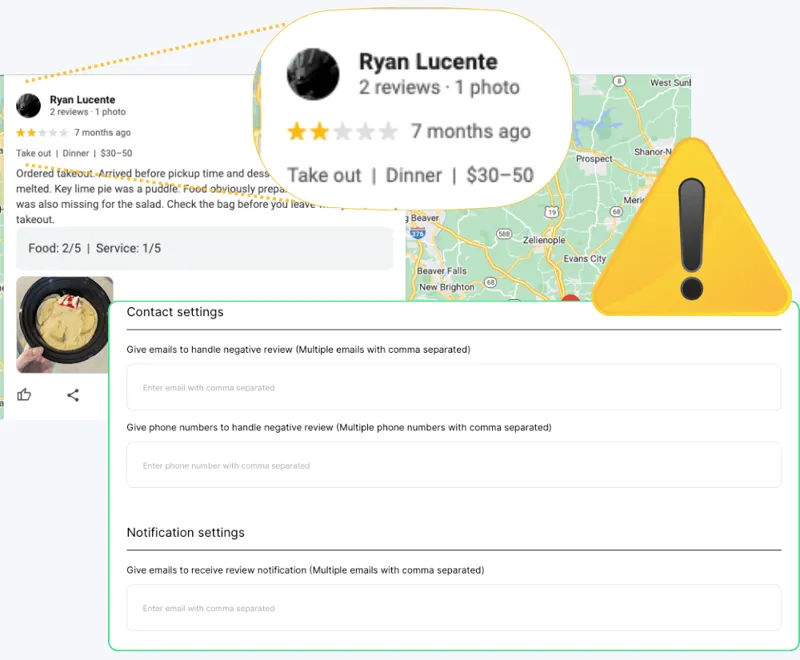Click the large "7 months ago" text in the callout
The image size is (800, 660).
click(x=471, y=132)
